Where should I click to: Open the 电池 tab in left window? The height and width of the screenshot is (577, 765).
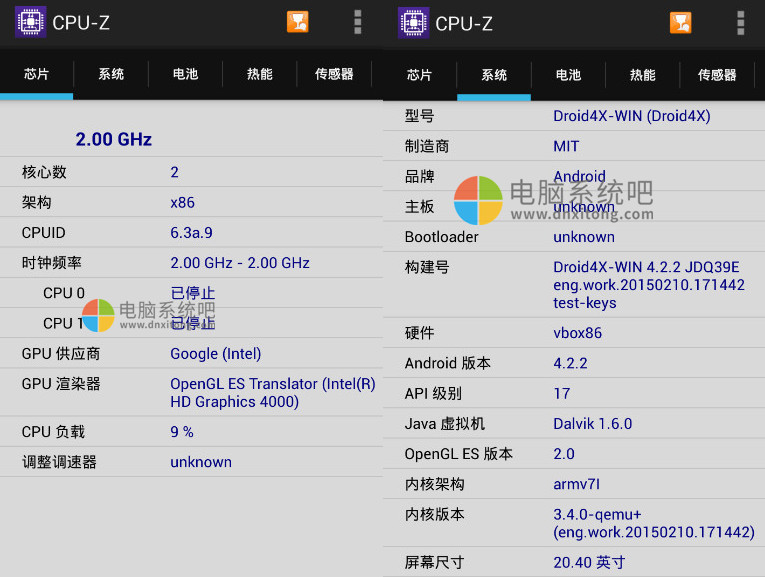tap(185, 74)
